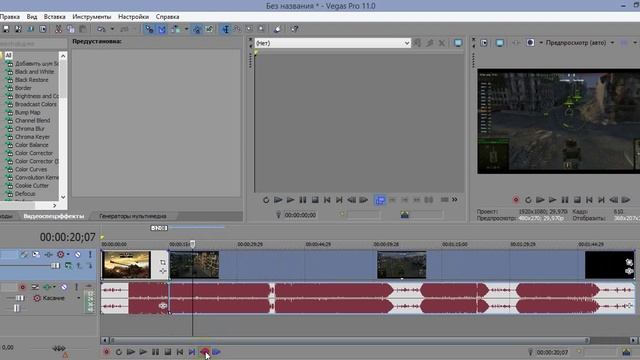The width and height of the screenshot is (640, 360).
Task: Select Bump Map effect
Action: pos(27,112)
